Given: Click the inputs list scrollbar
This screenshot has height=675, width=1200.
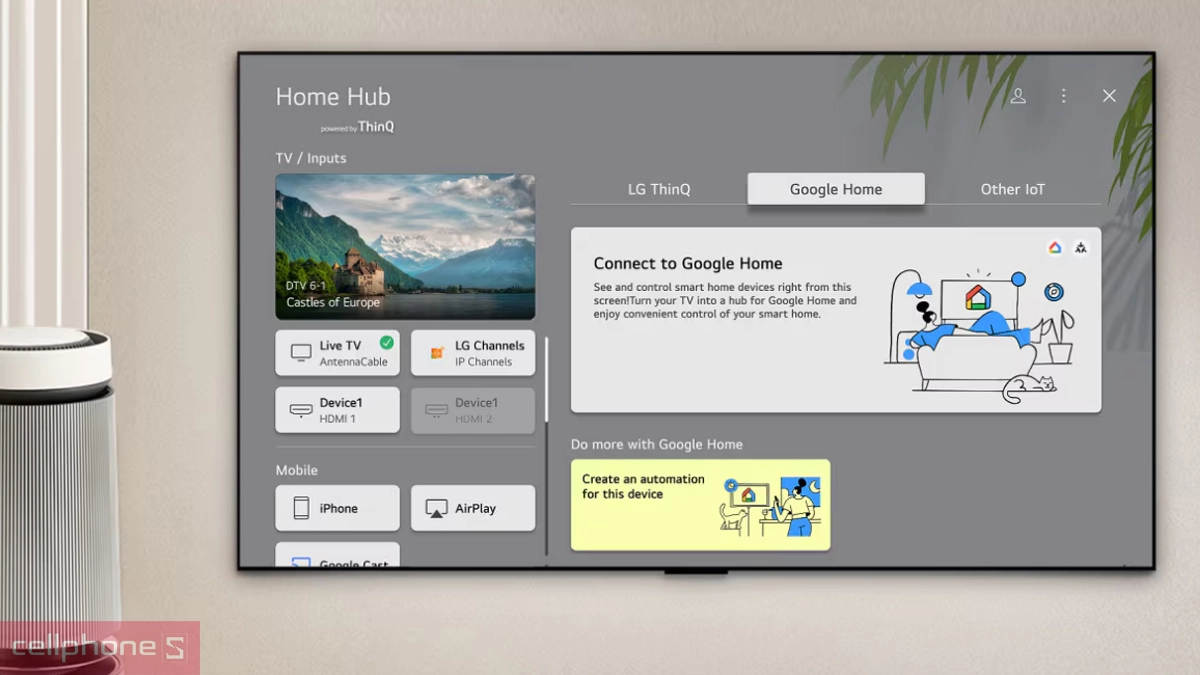Looking at the screenshot, I should tap(546, 380).
